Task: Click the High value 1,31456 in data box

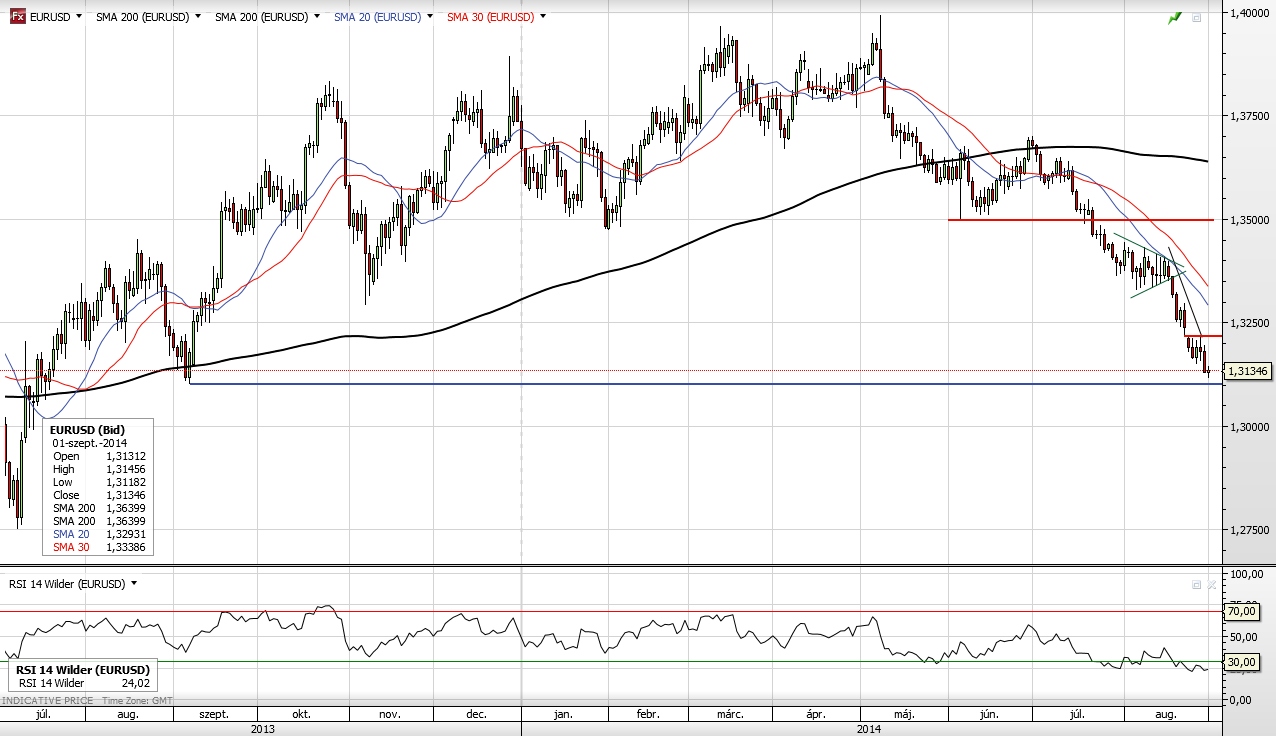Action: 126,469
